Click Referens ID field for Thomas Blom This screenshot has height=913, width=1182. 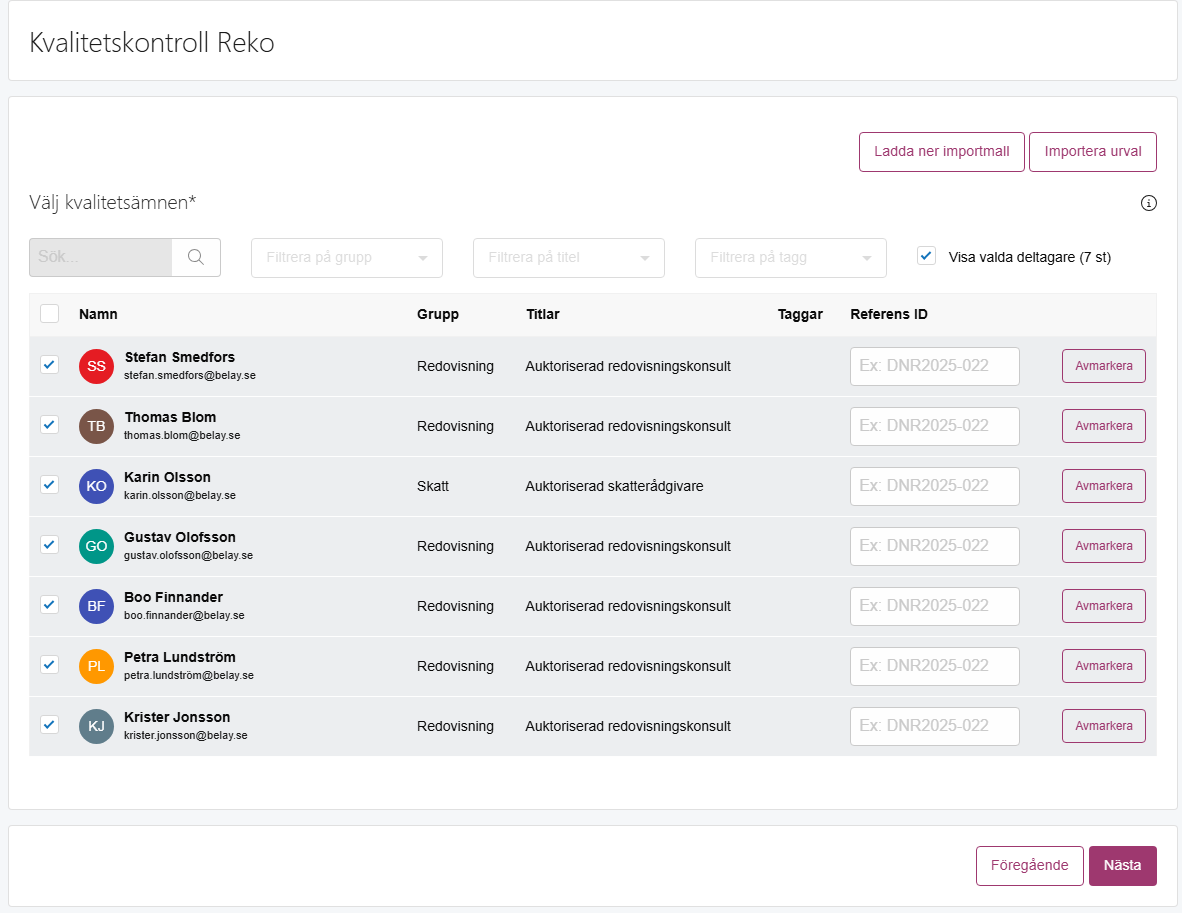(935, 426)
